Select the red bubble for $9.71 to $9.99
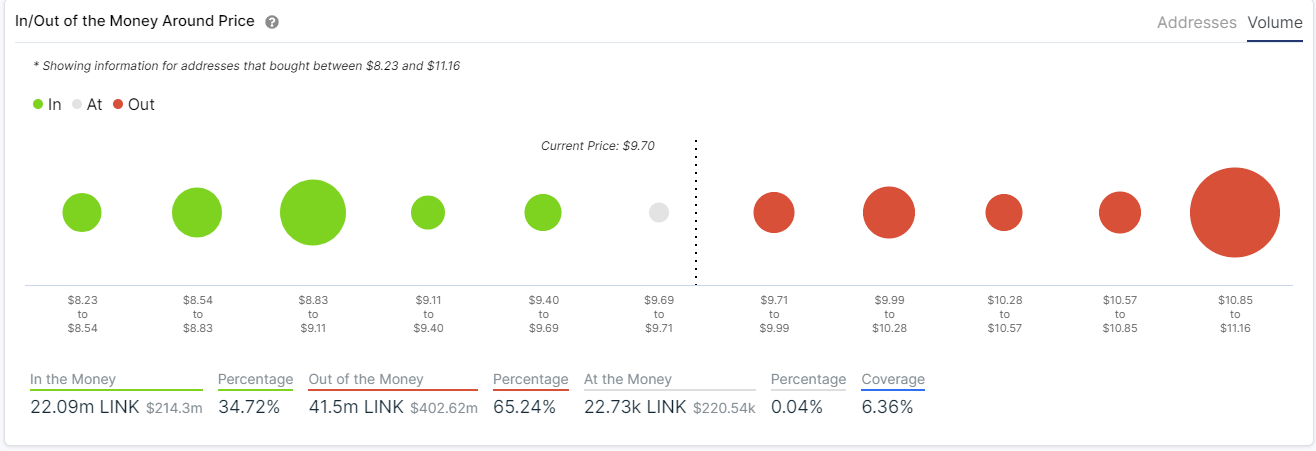The height and width of the screenshot is (451, 1316). pos(774,213)
